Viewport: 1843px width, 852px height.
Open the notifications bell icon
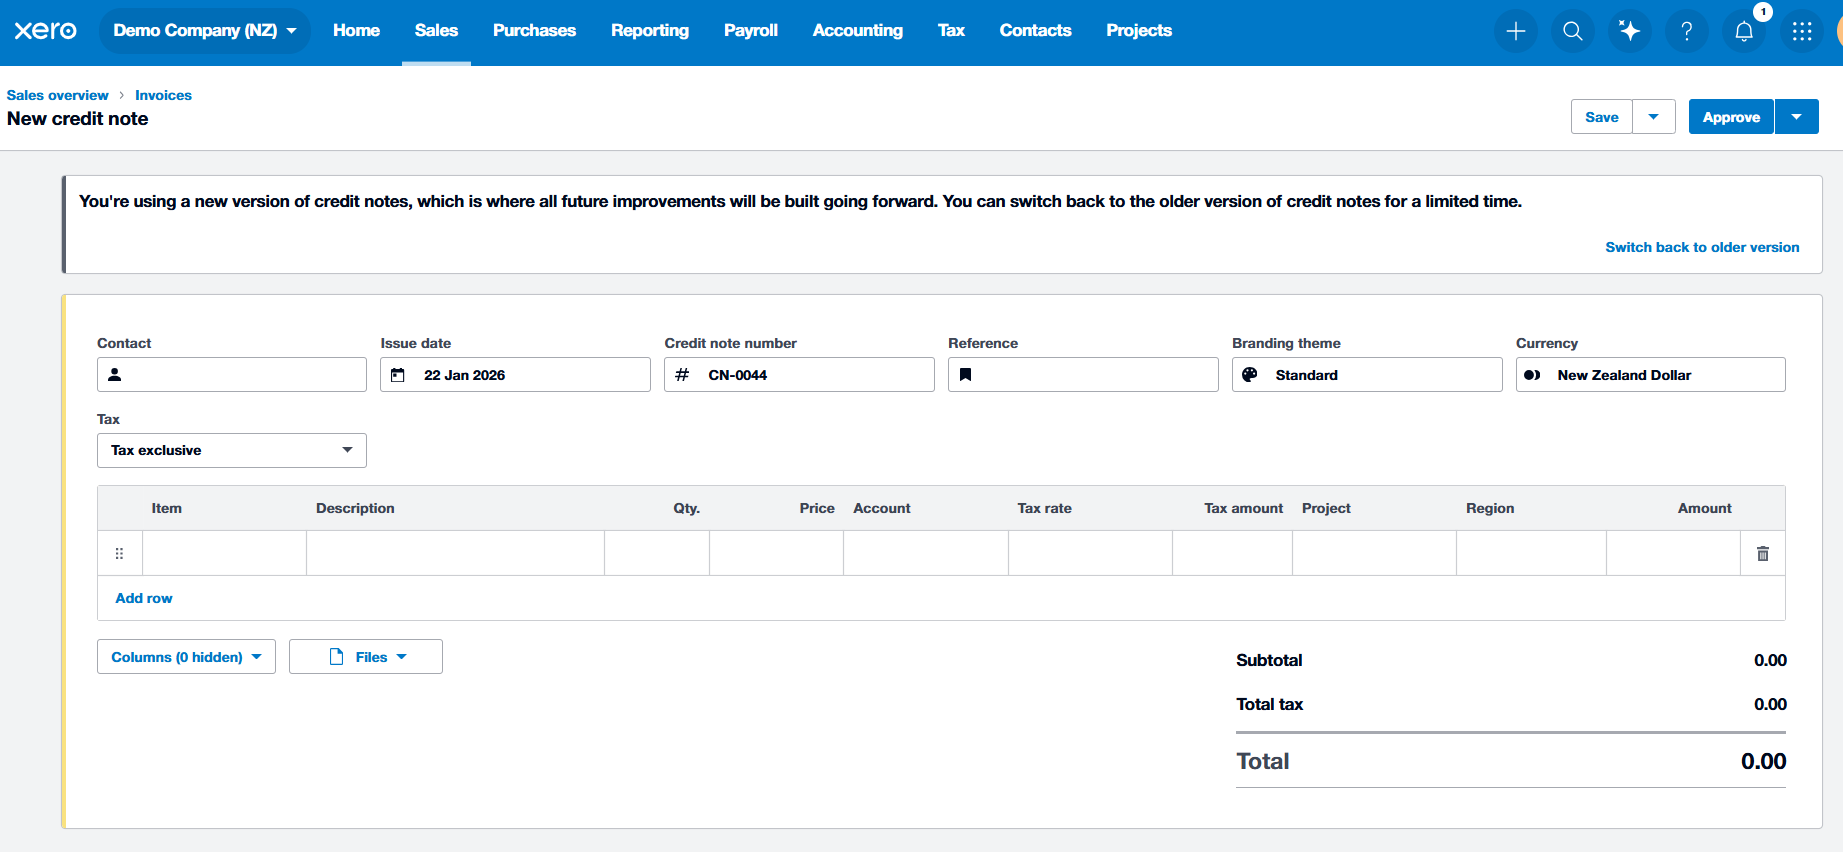[x=1743, y=31]
